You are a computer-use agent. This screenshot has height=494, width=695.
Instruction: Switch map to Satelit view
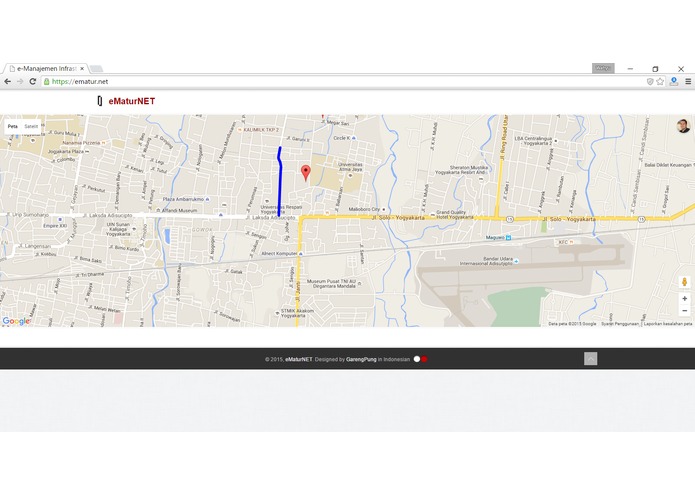coord(31,126)
